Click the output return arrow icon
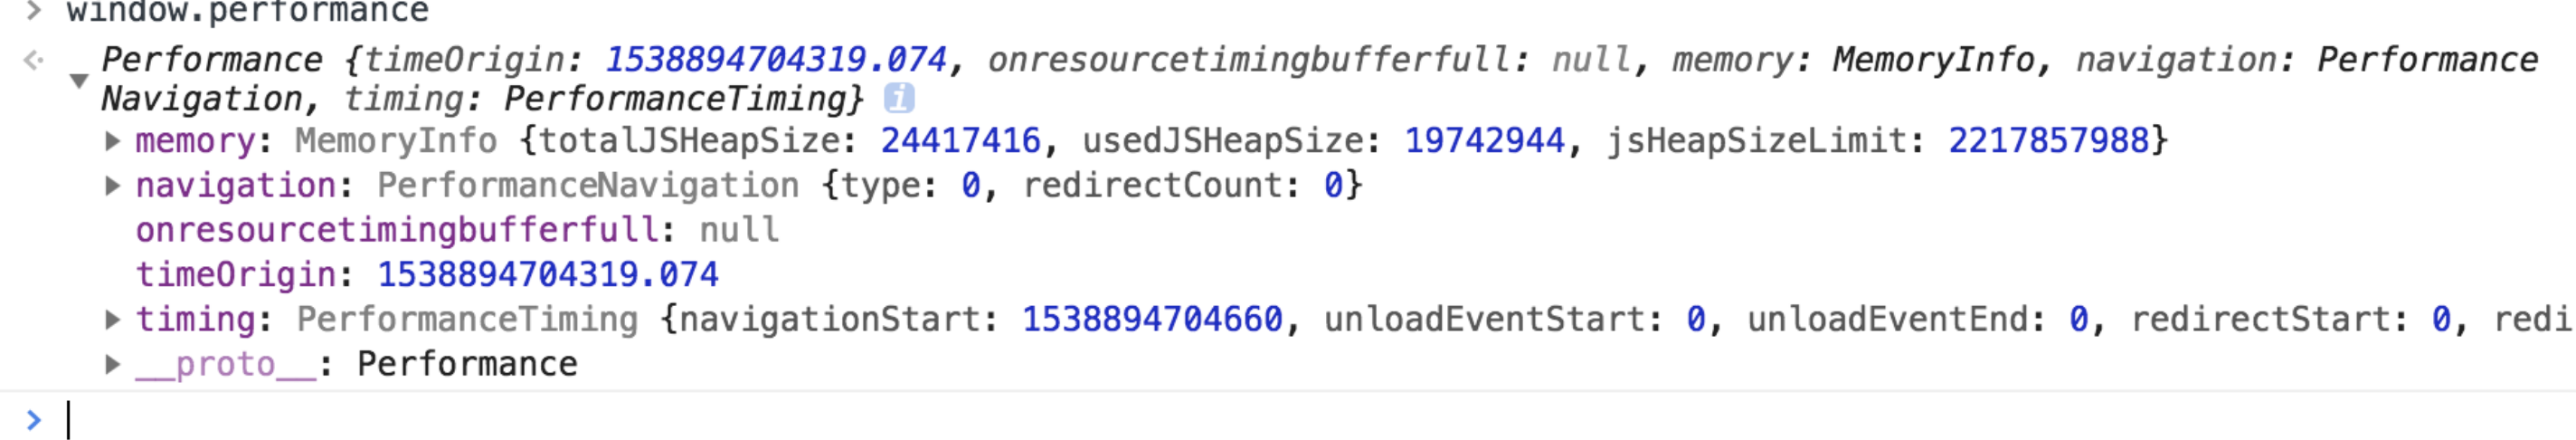The width and height of the screenshot is (2576, 440). 34,60
